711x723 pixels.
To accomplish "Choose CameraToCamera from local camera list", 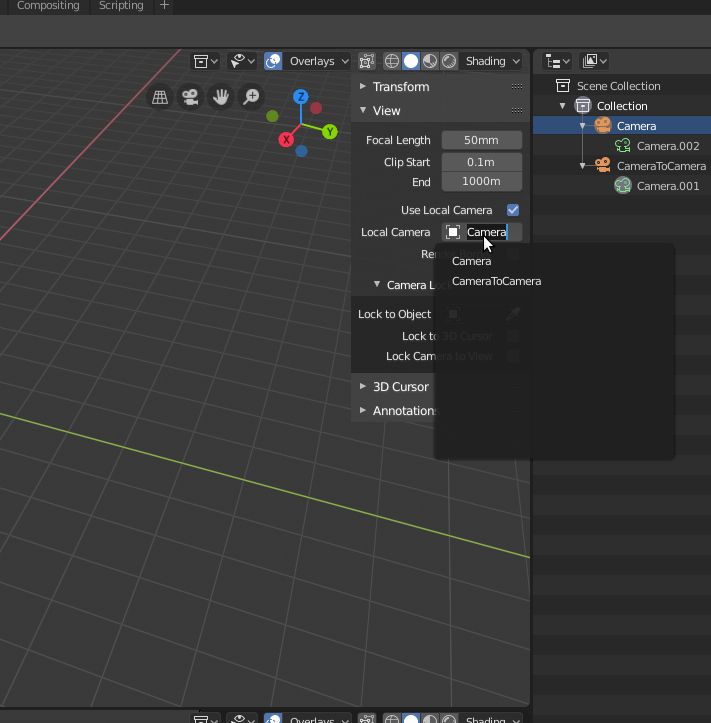I will coord(496,281).
